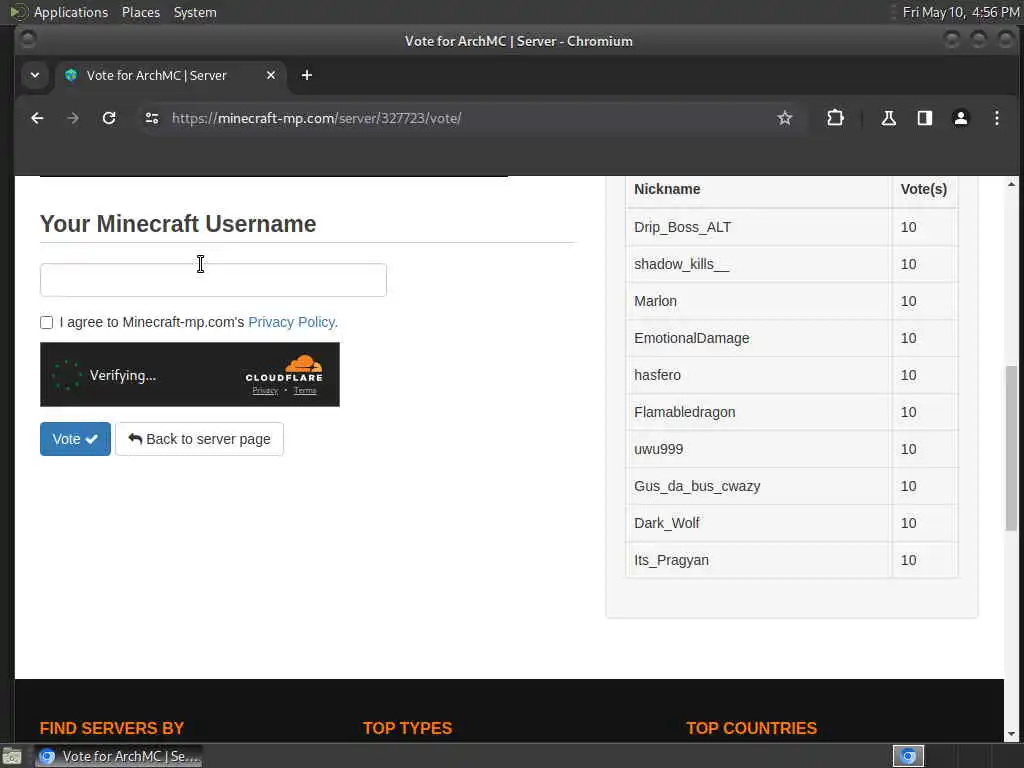Select the hasfero nickname
The width and height of the screenshot is (1024, 768).
[x=657, y=376]
